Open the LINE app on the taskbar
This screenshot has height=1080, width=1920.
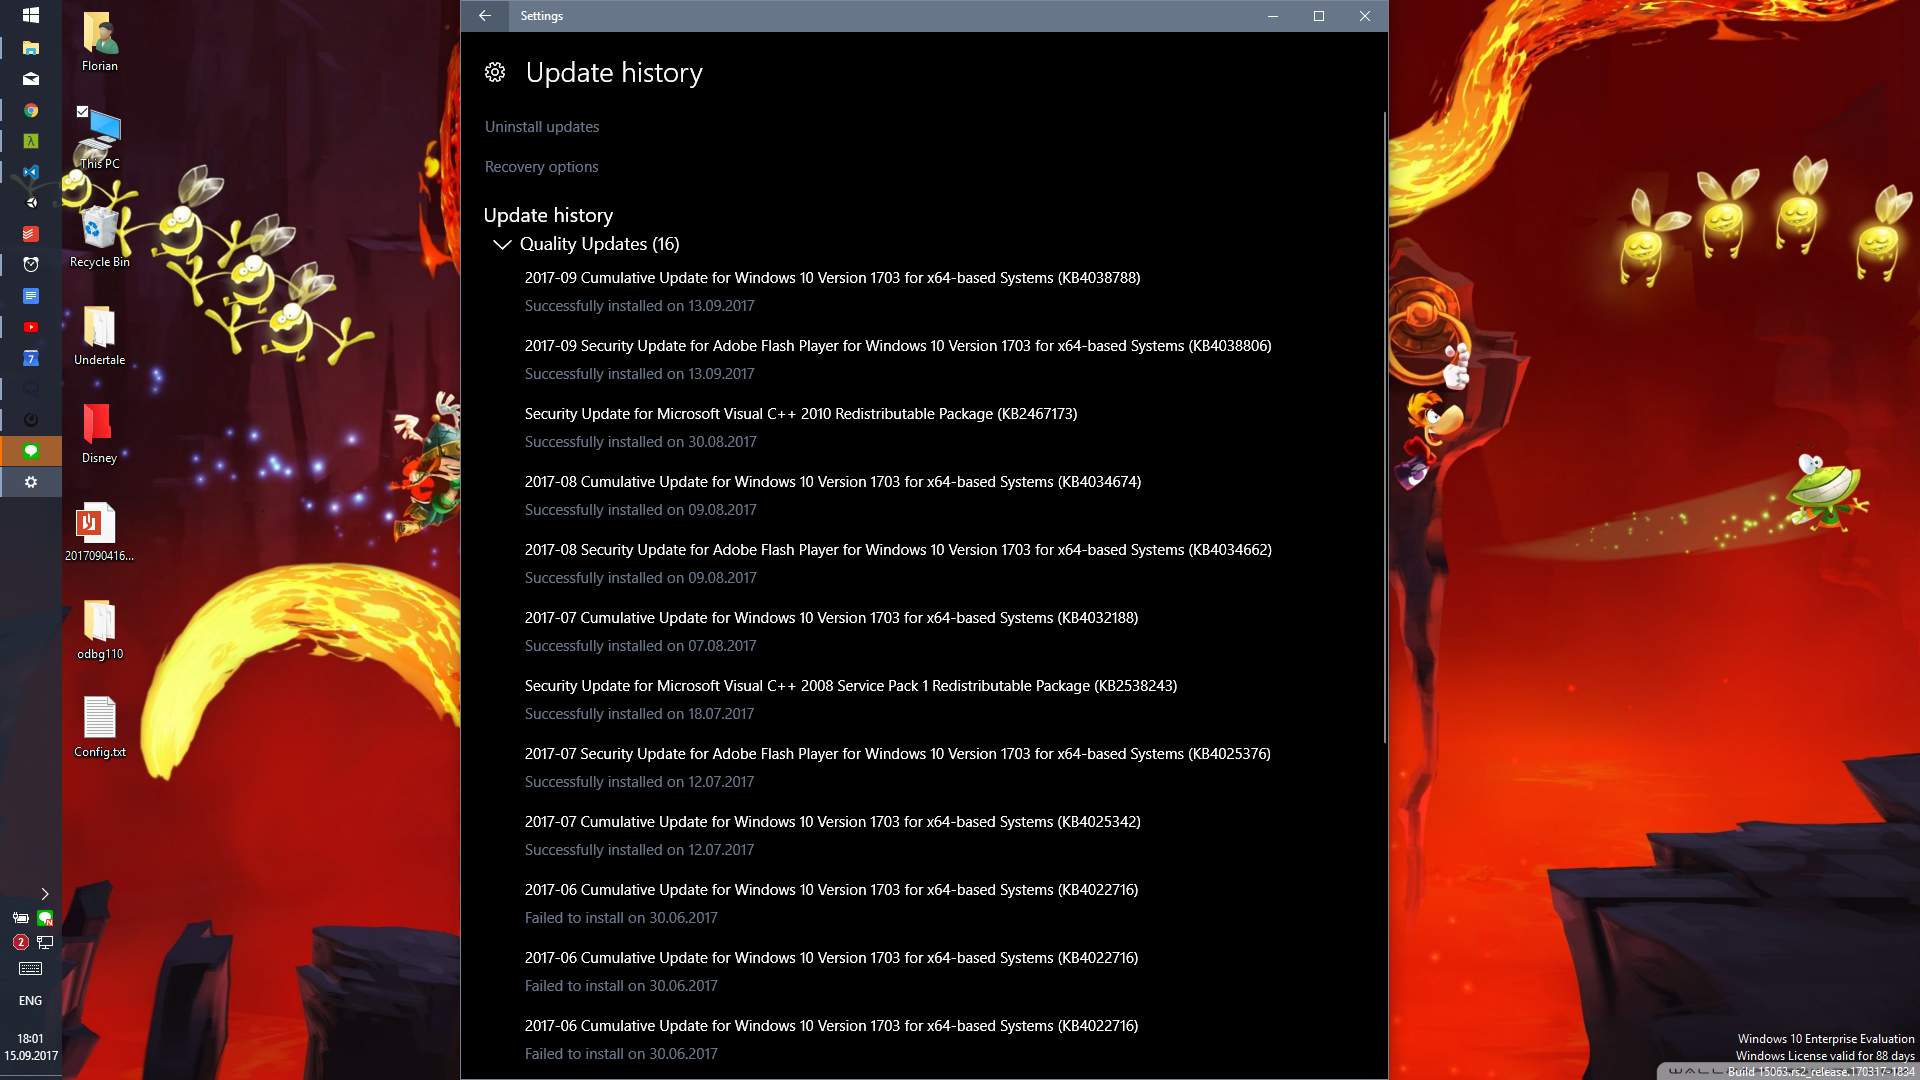point(31,451)
